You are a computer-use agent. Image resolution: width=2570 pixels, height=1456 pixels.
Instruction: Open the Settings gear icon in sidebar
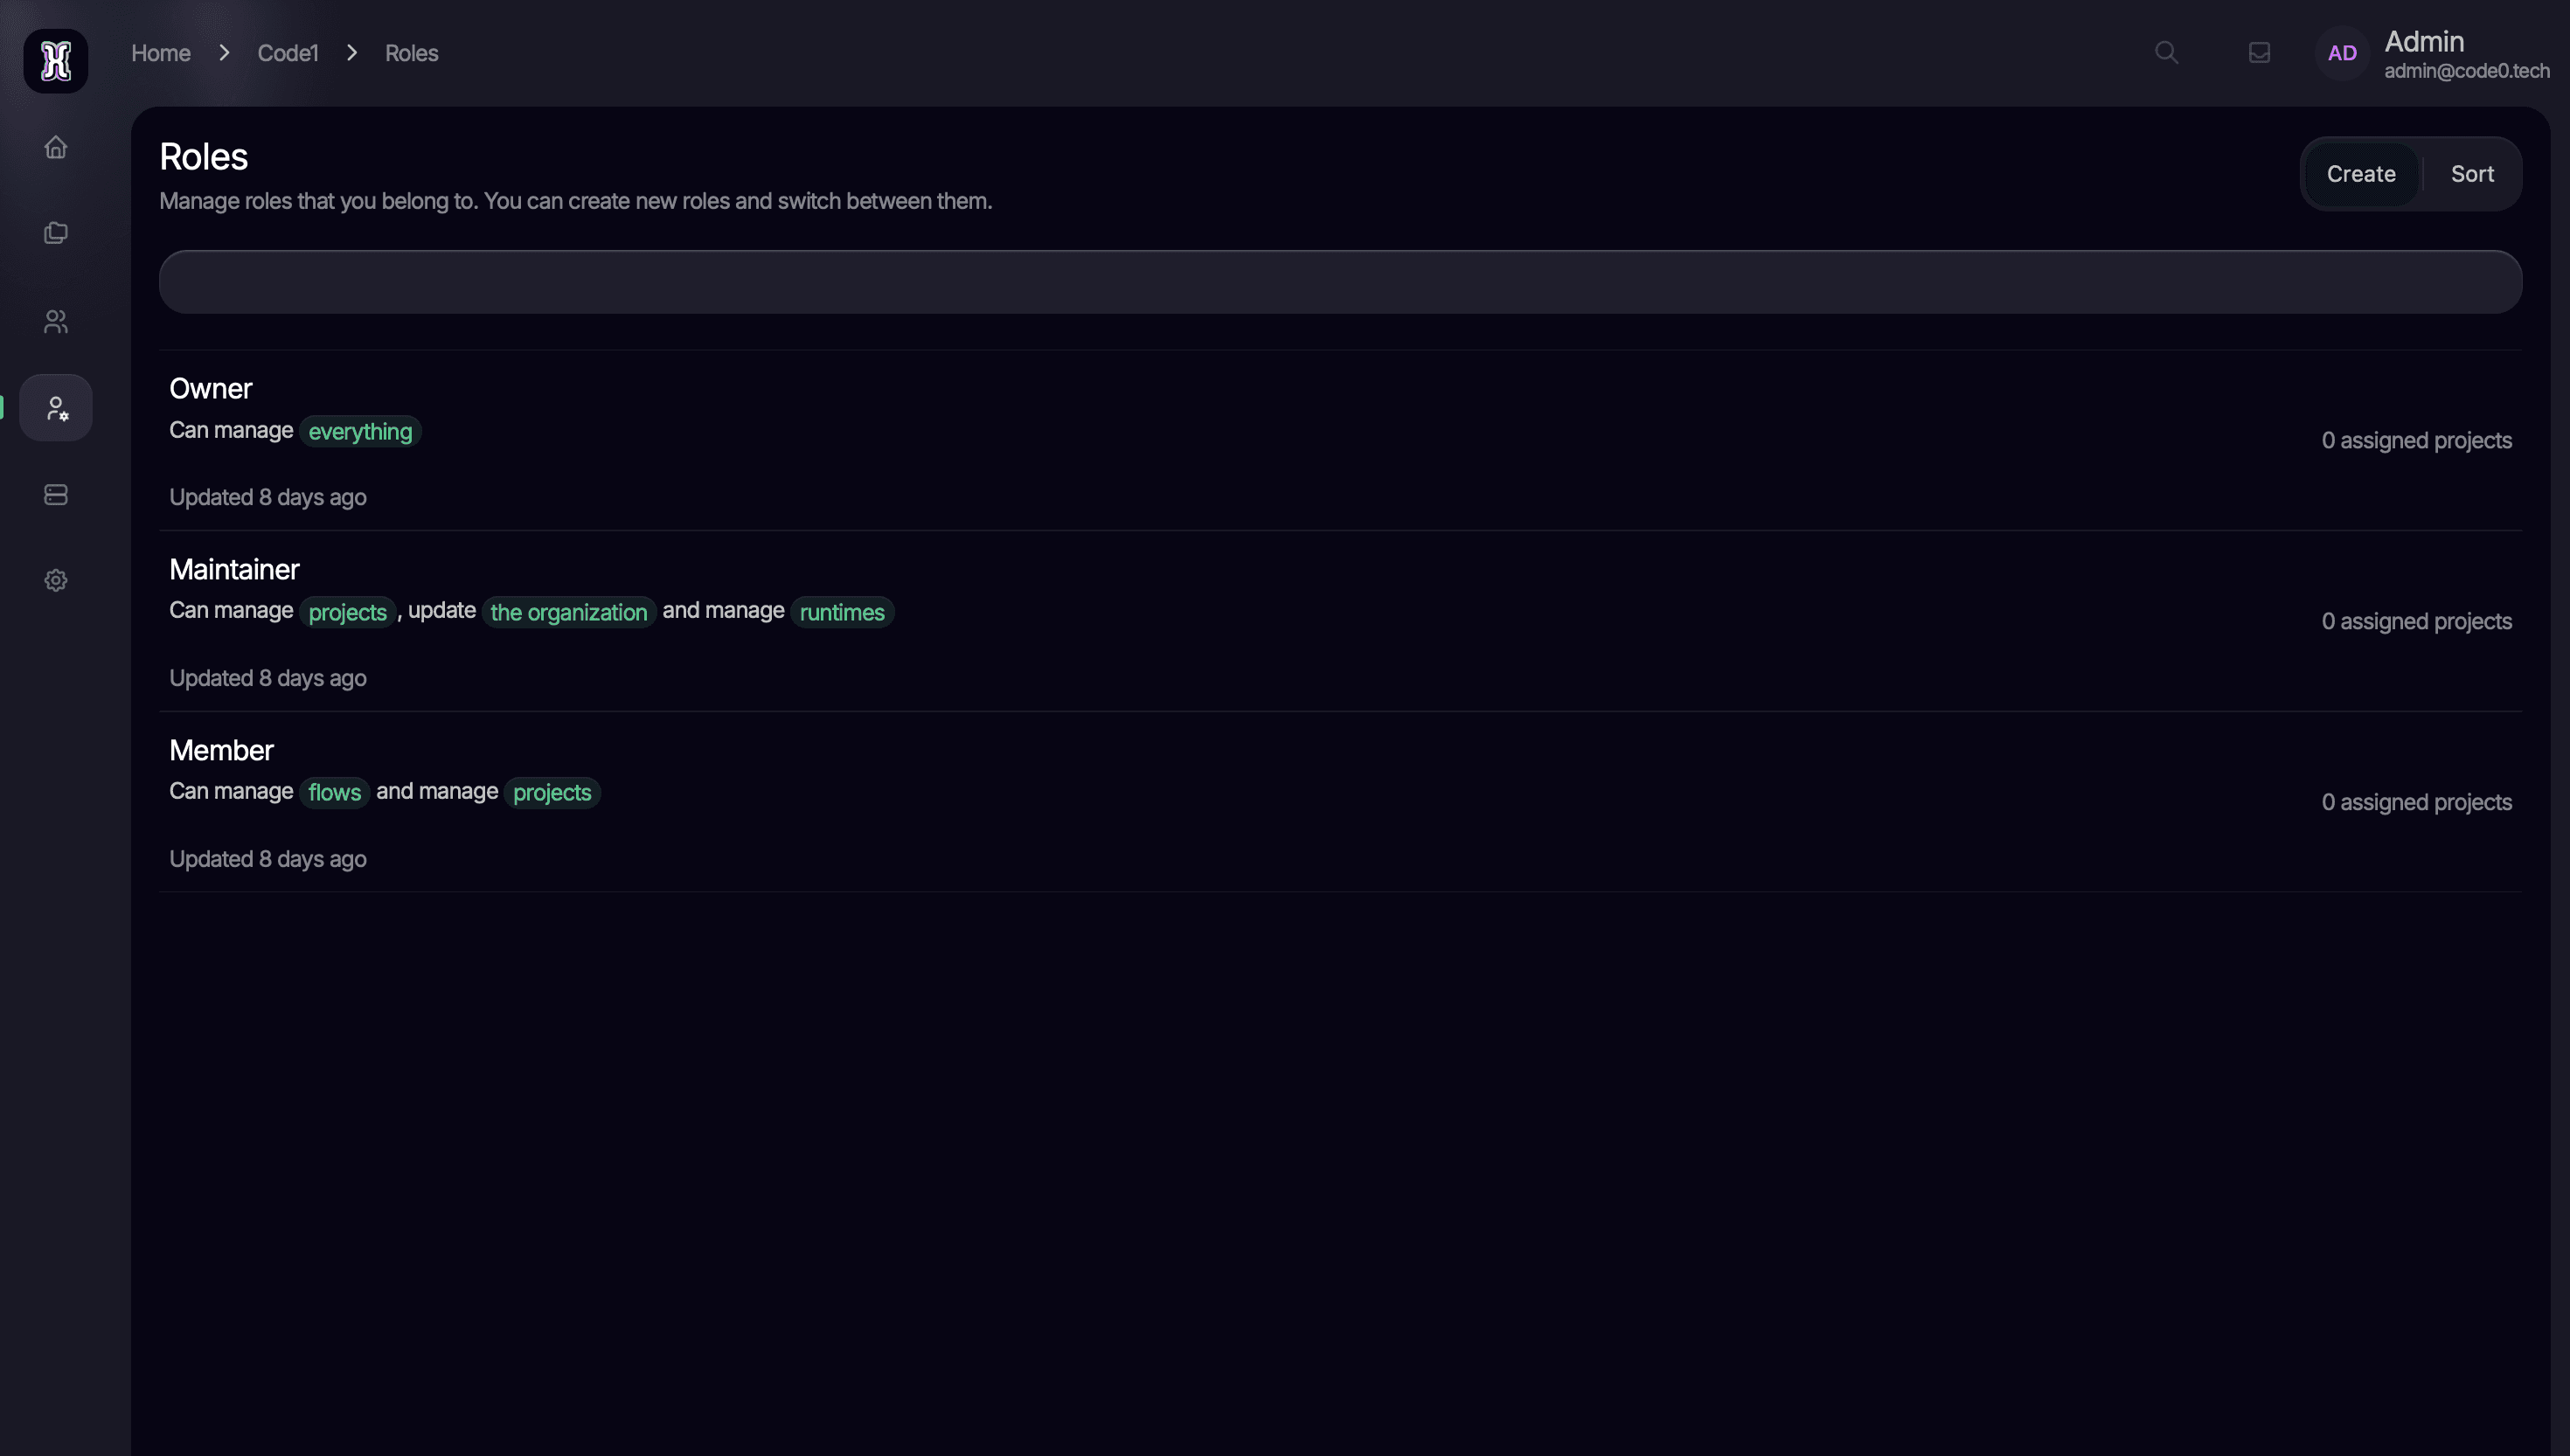coord(55,580)
